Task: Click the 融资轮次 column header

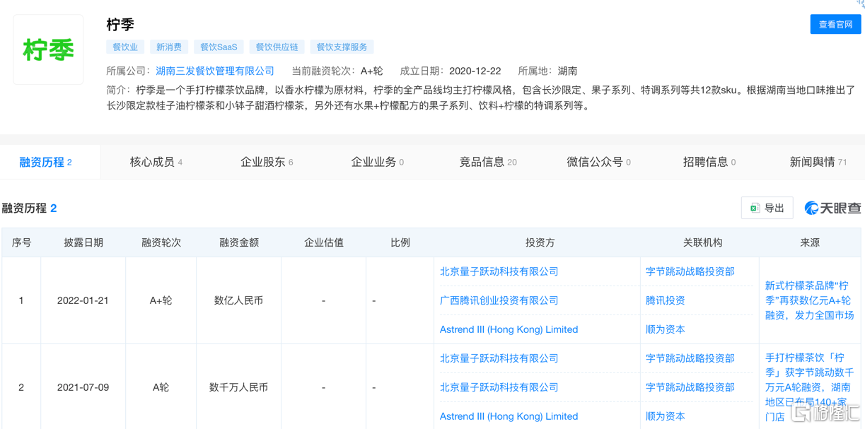Action: click(x=161, y=242)
